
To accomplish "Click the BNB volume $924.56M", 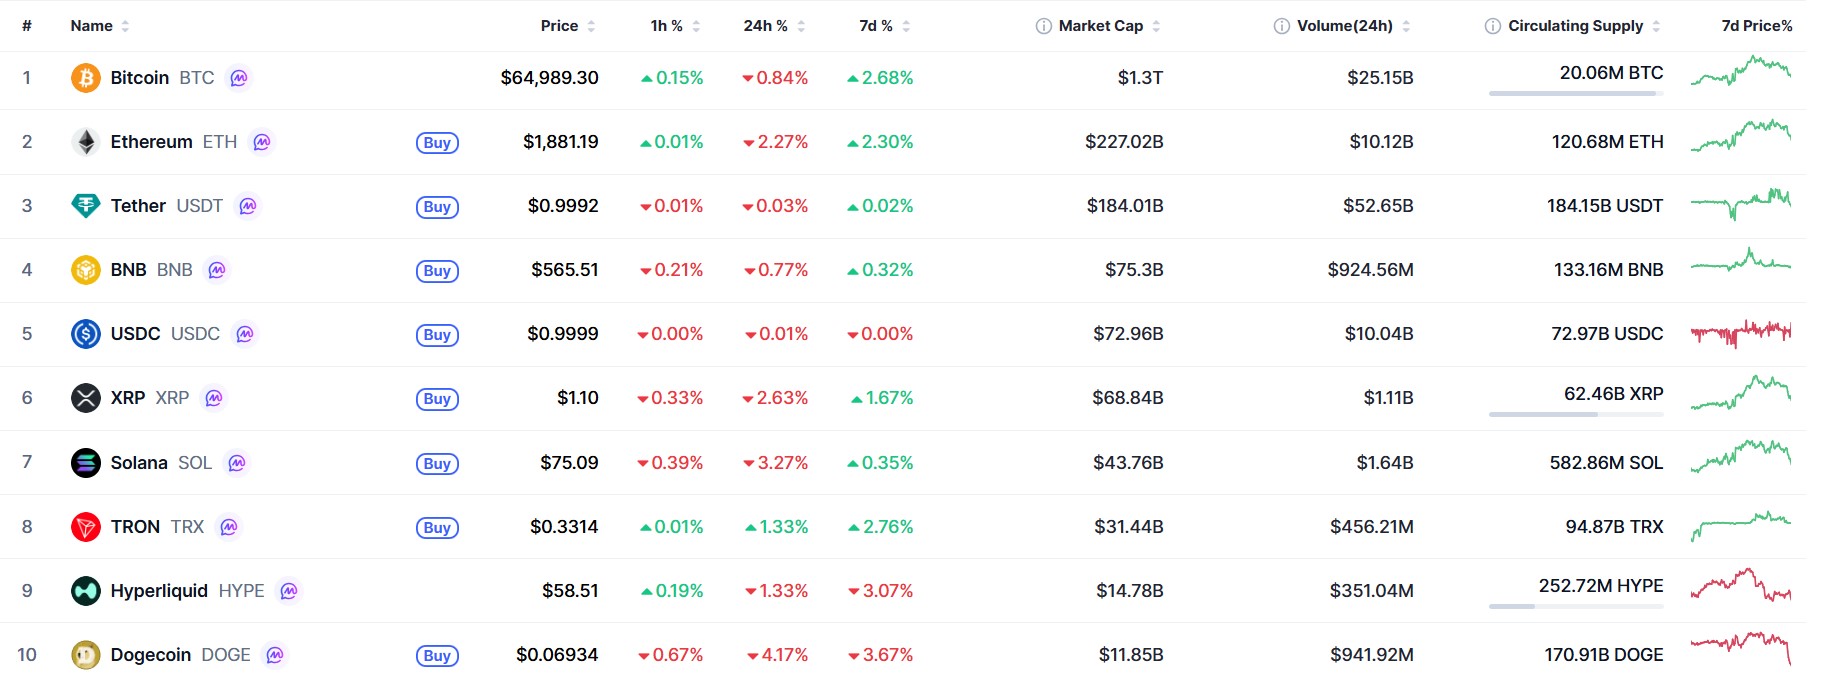I will [x=1371, y=270].
